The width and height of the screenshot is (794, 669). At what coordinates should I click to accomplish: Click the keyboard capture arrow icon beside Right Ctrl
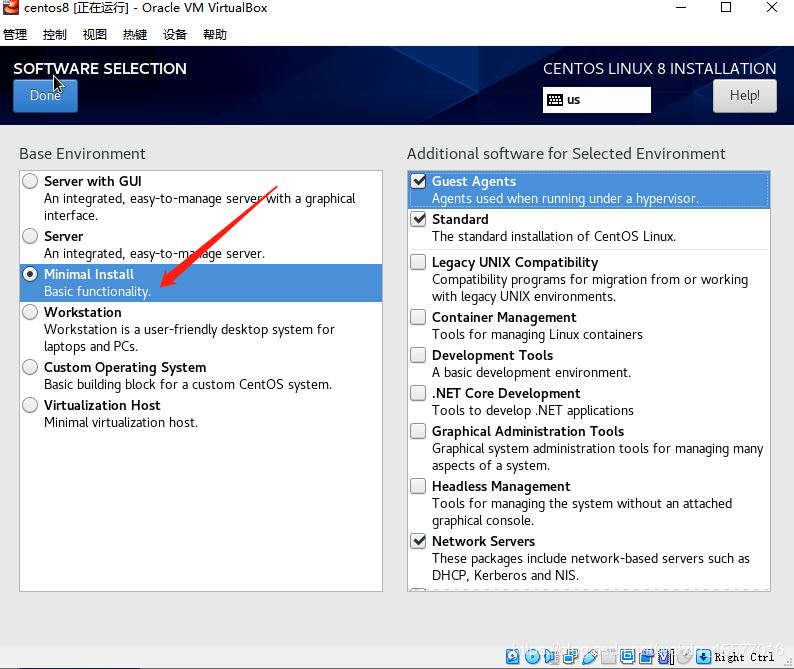click(704, 657)
